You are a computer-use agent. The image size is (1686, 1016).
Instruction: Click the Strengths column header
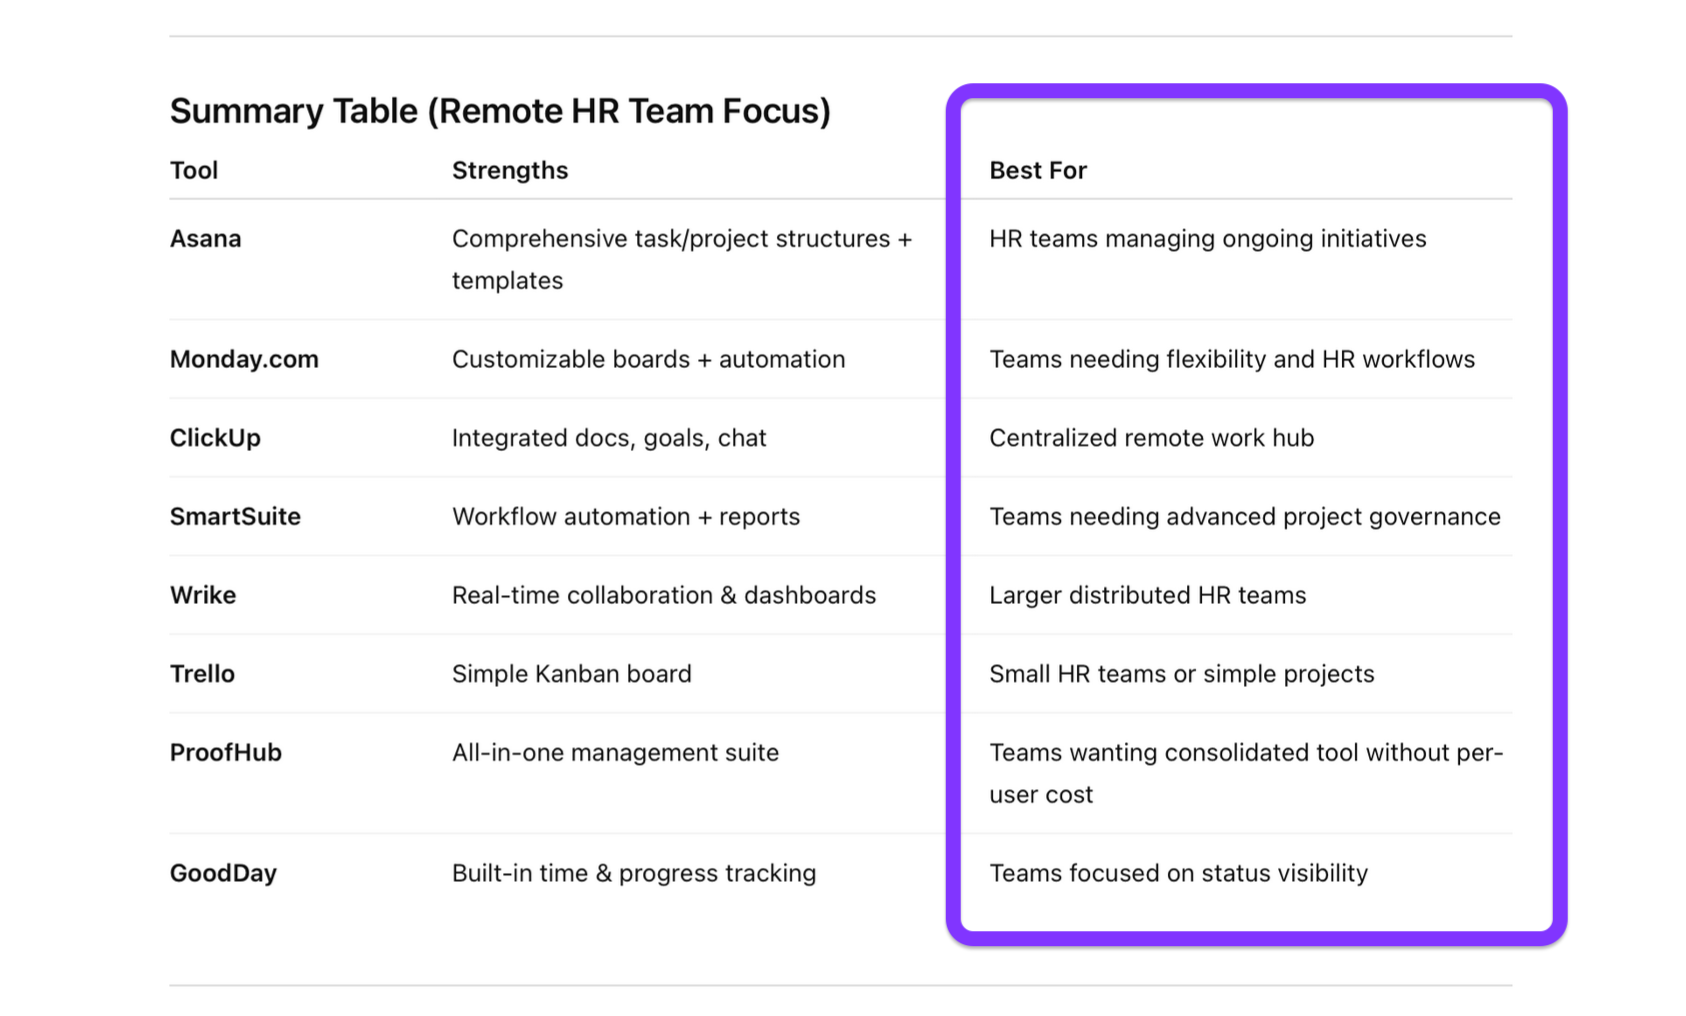510,171
